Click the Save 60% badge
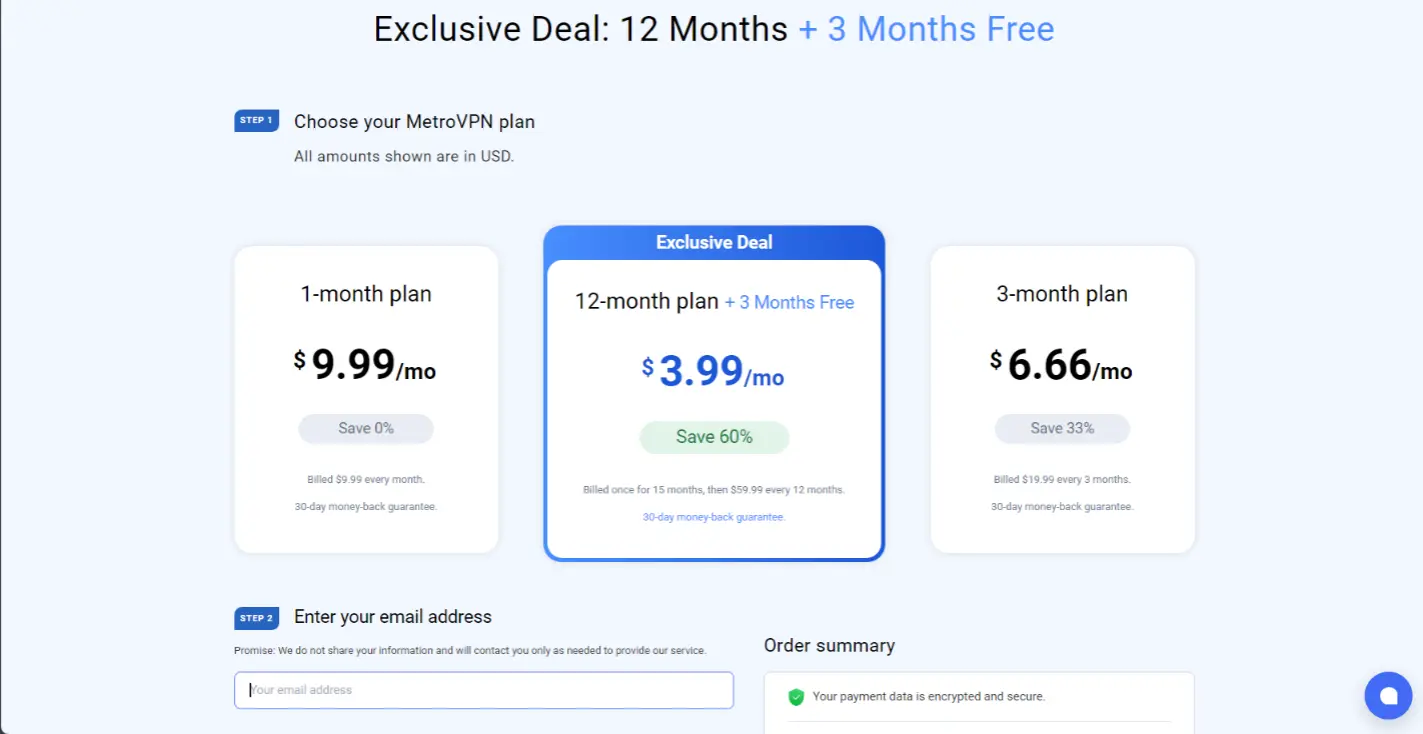 714,437
